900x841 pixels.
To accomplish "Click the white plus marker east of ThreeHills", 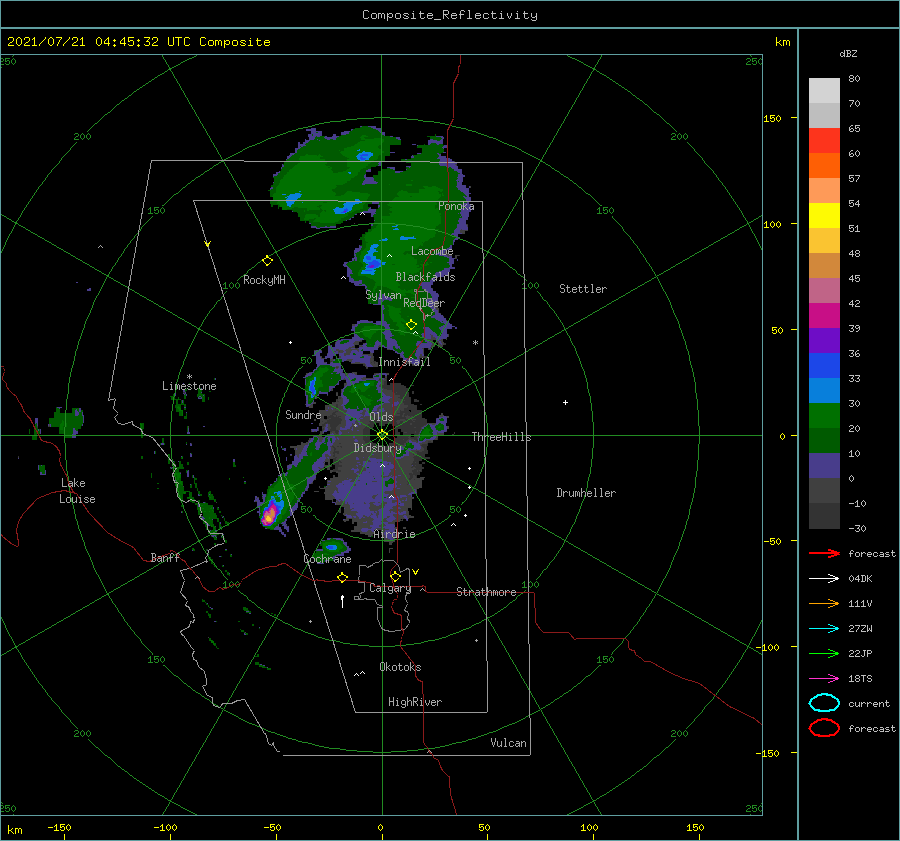I will [565, 402].
